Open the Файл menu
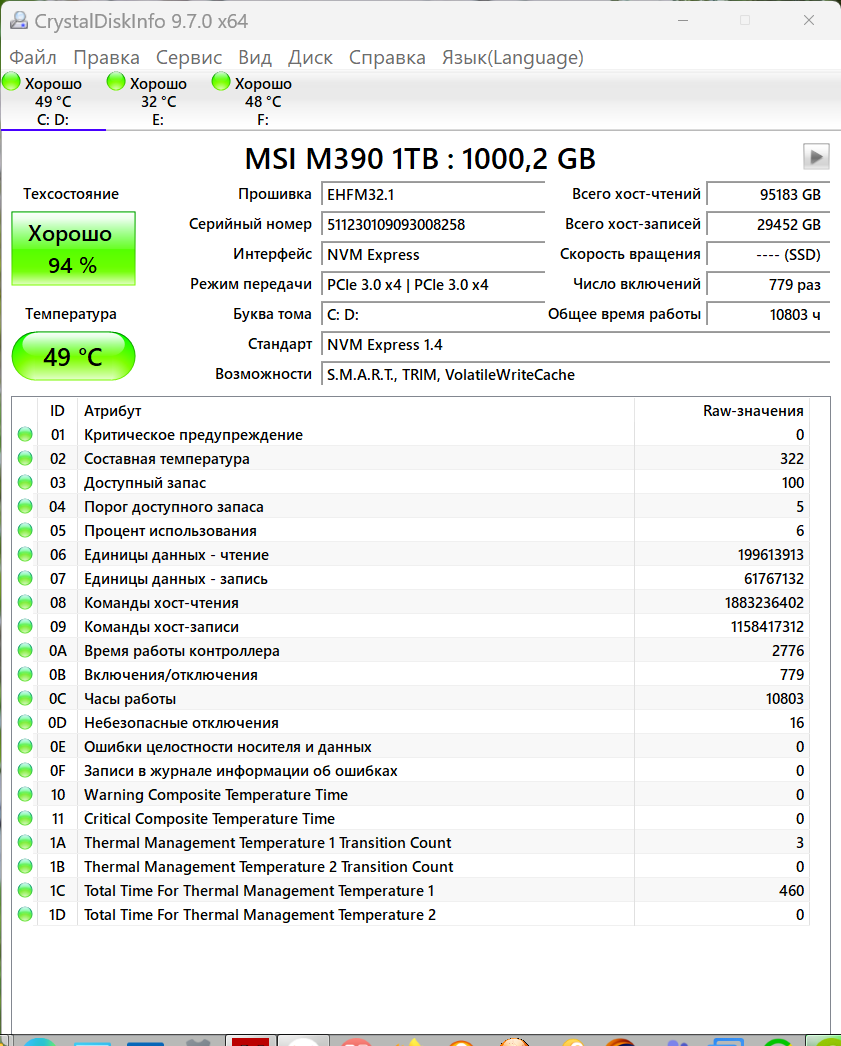This screenshot has width=841, height=1046. coord(33,57)
